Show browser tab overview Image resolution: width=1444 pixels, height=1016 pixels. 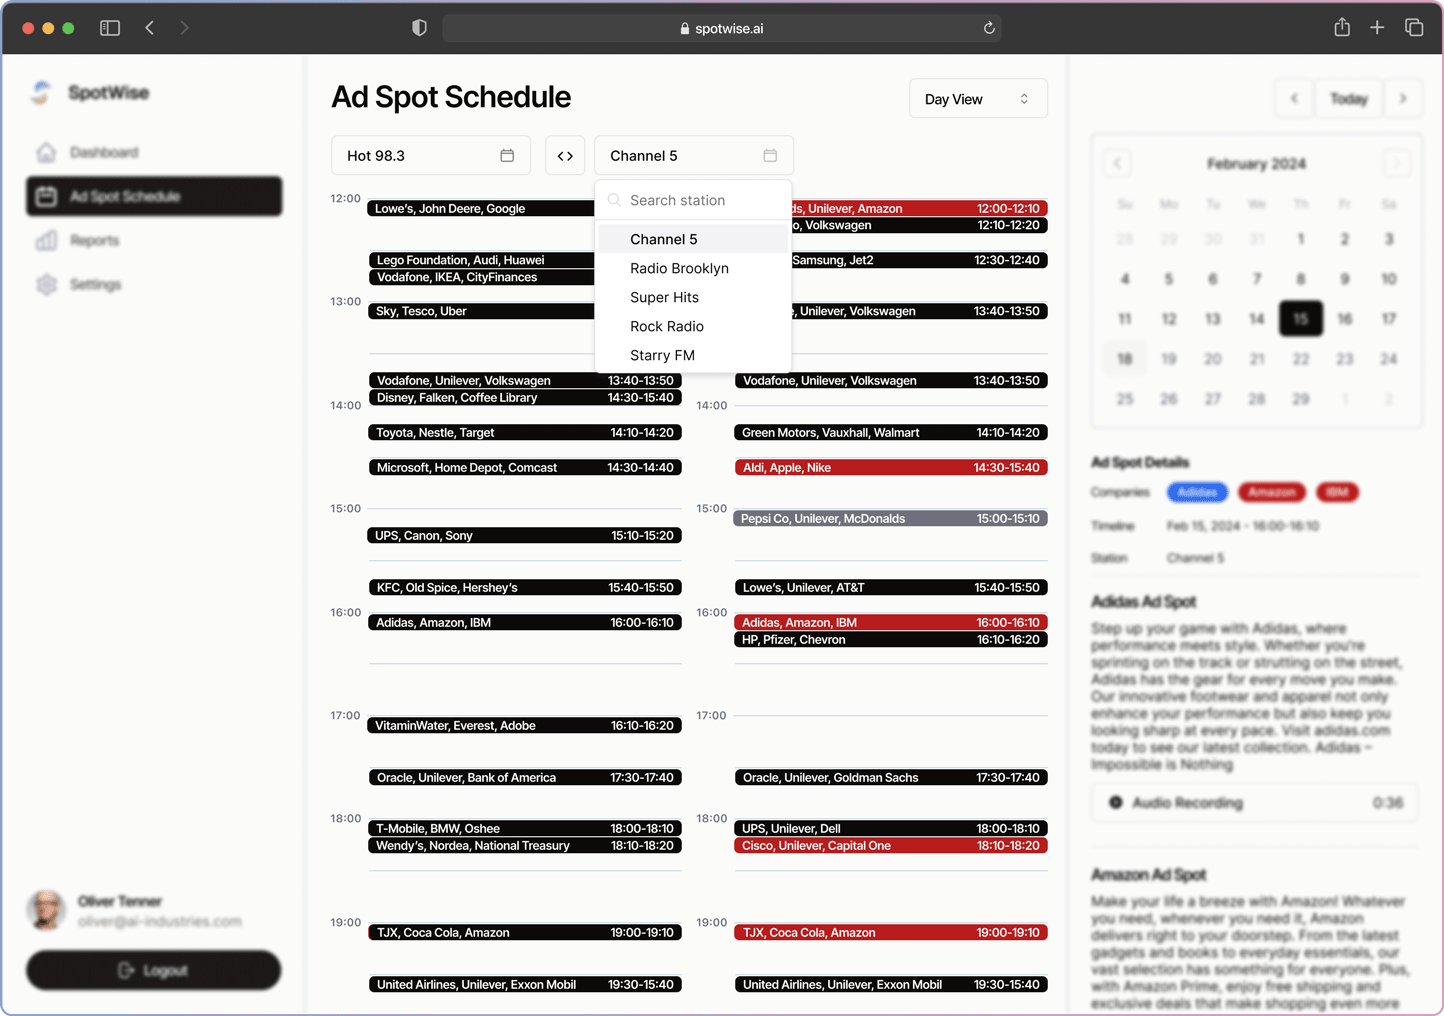click(1414, 28)
